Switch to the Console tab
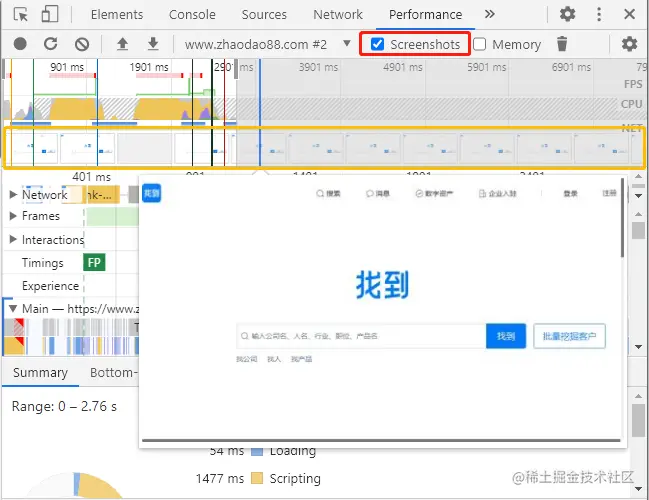The height and width of the screenshot is (500, 649). pos(192,14)
